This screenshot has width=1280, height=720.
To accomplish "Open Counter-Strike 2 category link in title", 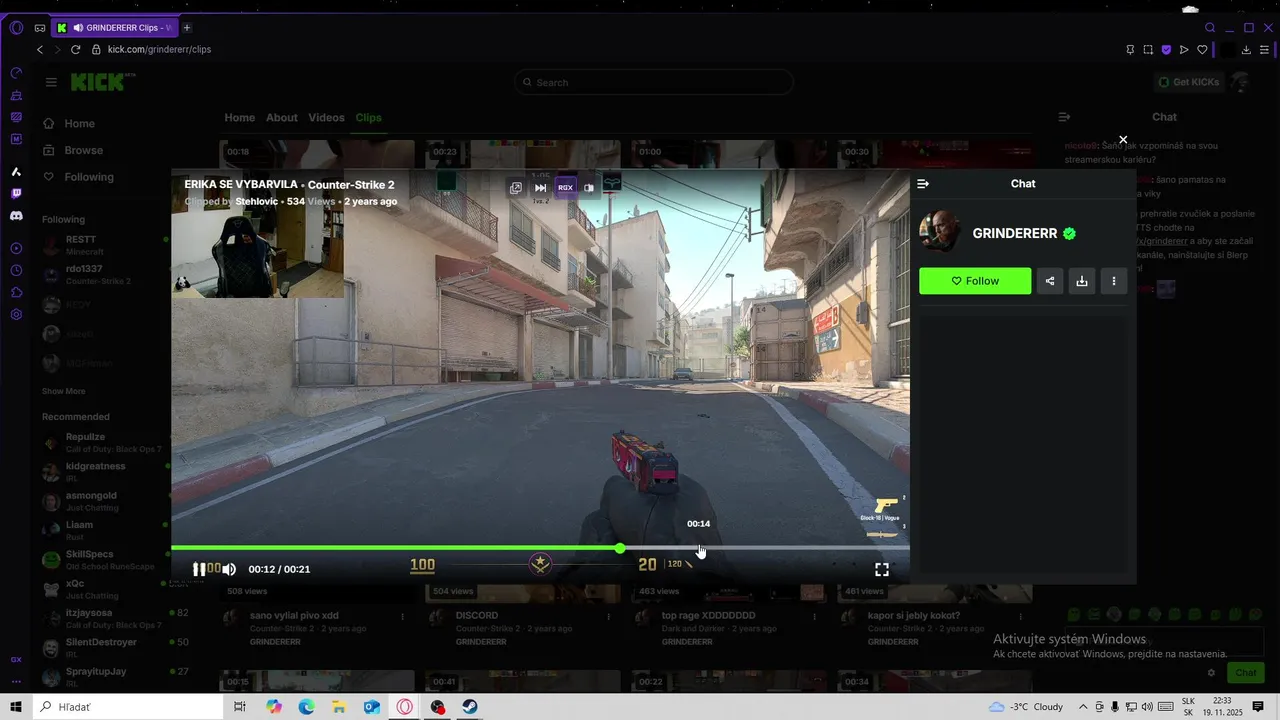I will (351, 185).
